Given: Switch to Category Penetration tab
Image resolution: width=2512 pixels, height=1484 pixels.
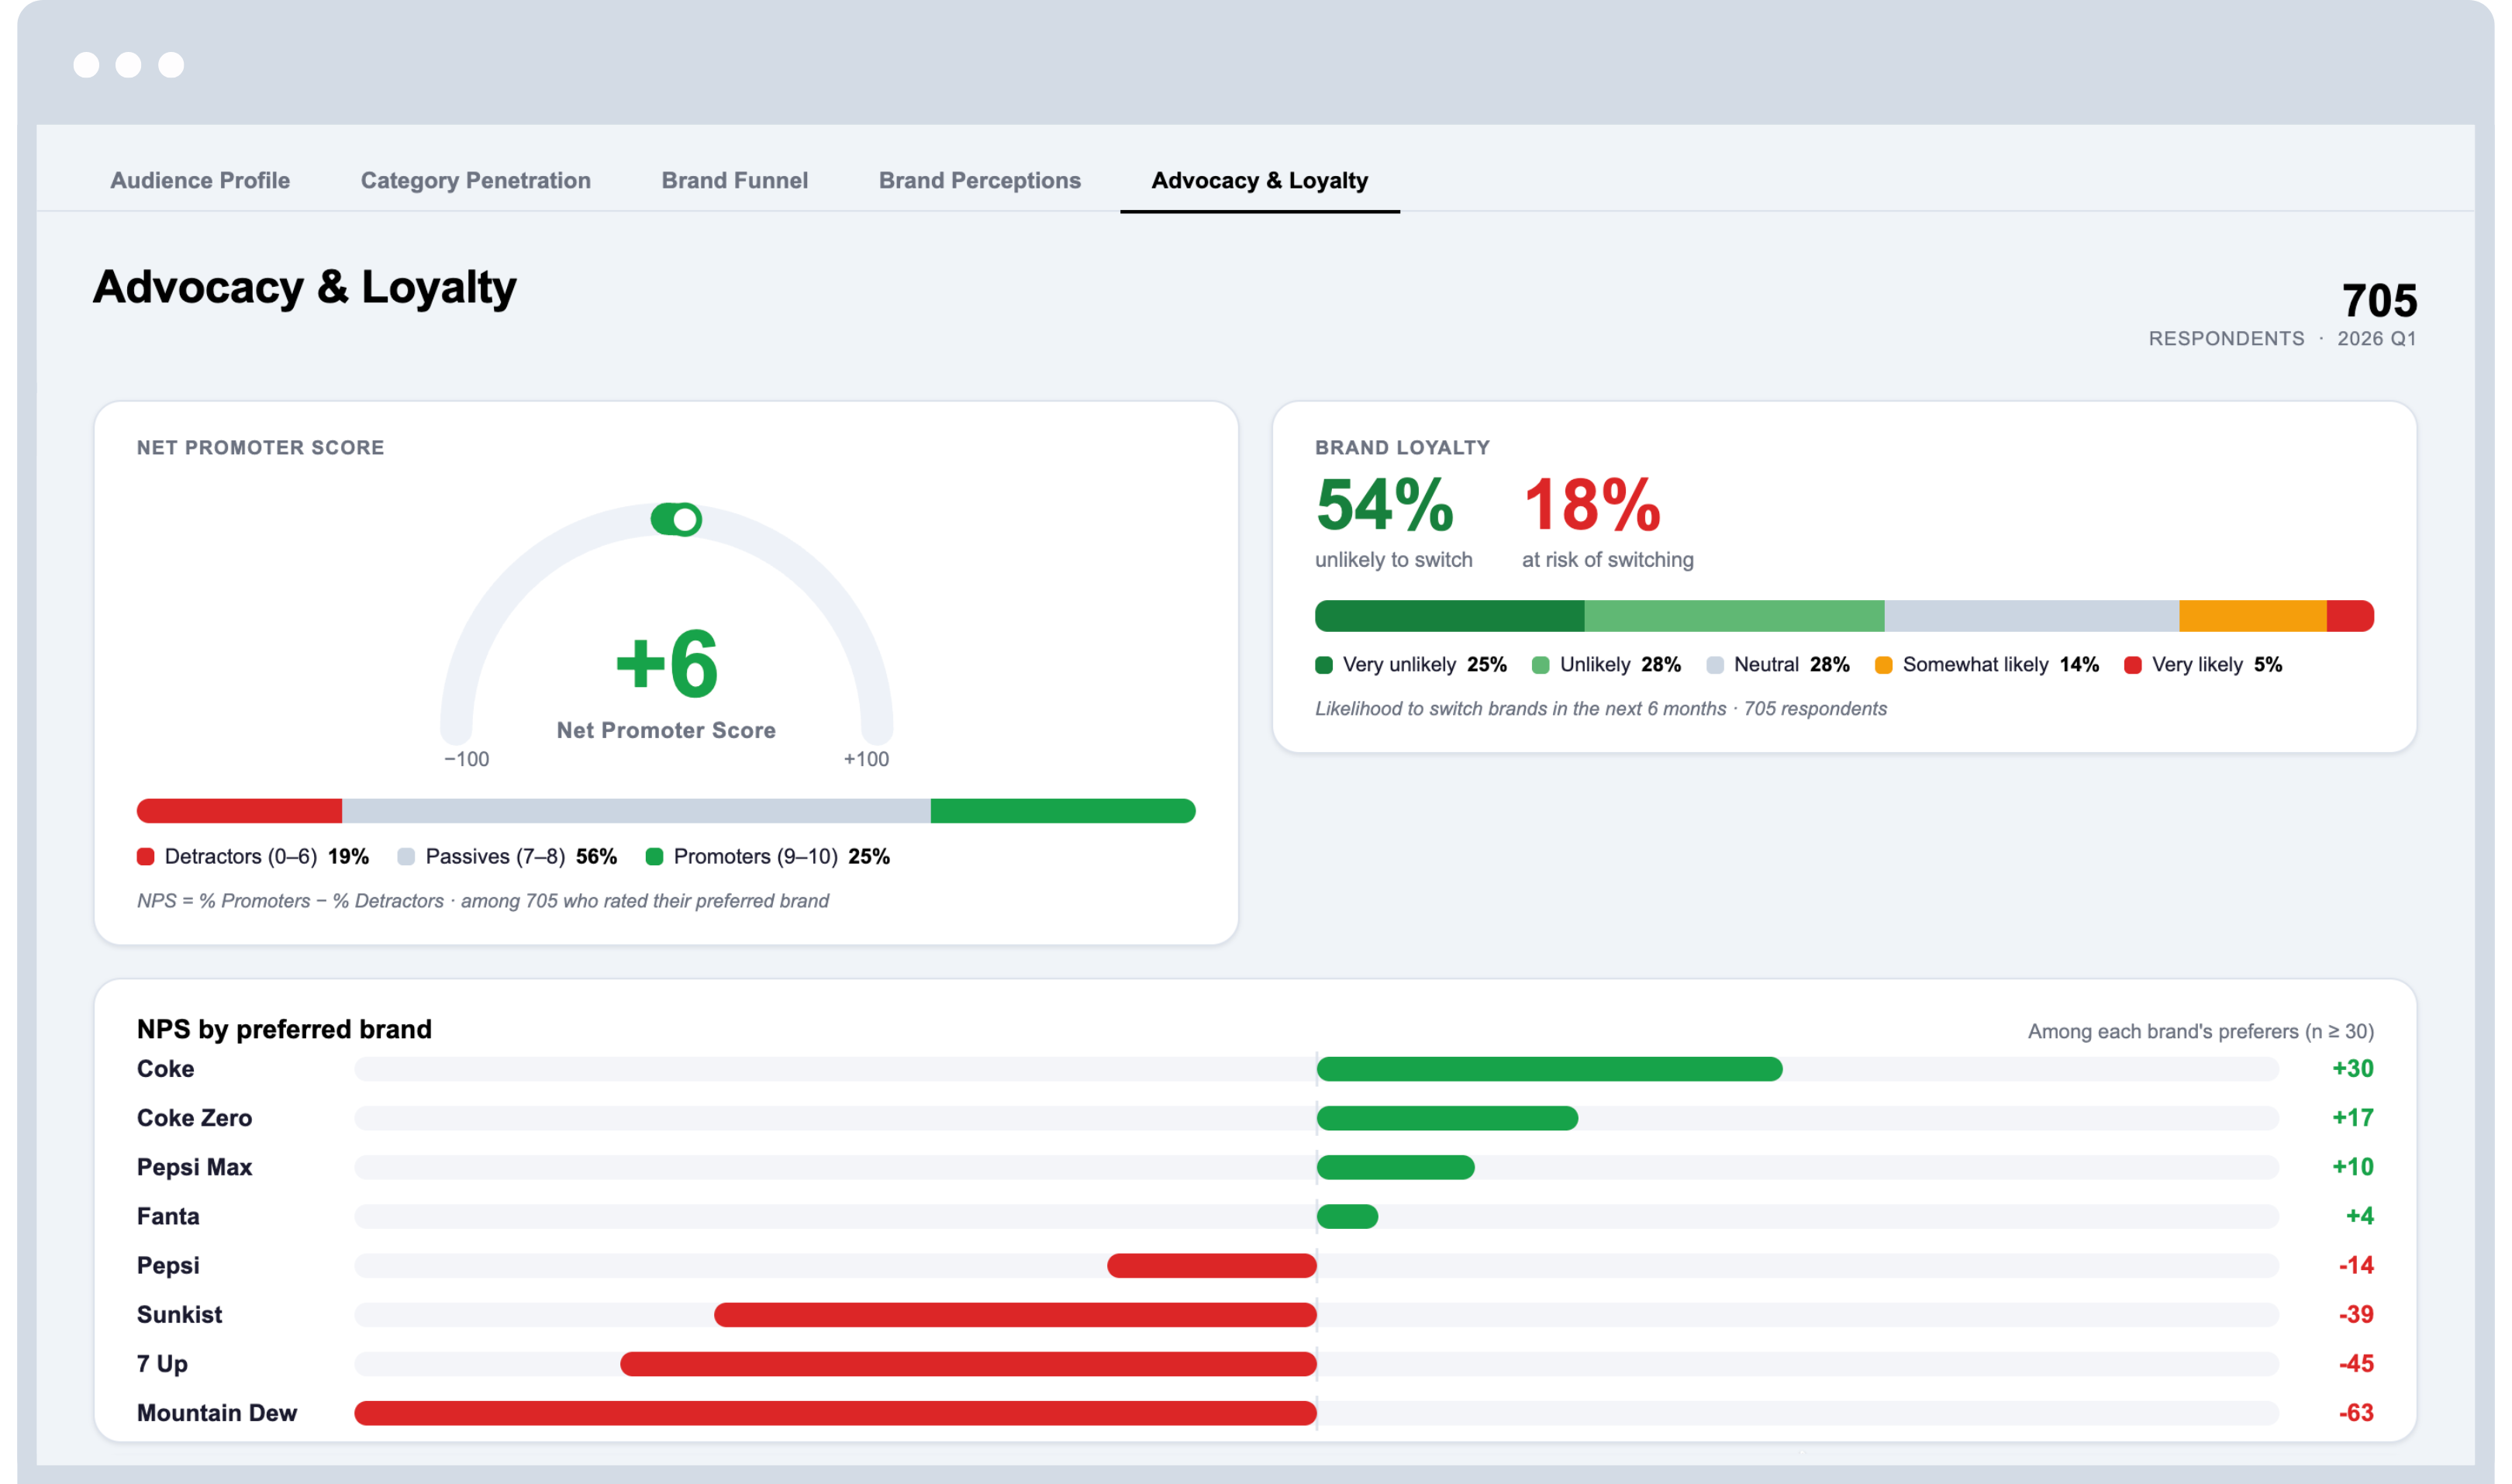Looking at the screenshot, I should click(475, 180).
